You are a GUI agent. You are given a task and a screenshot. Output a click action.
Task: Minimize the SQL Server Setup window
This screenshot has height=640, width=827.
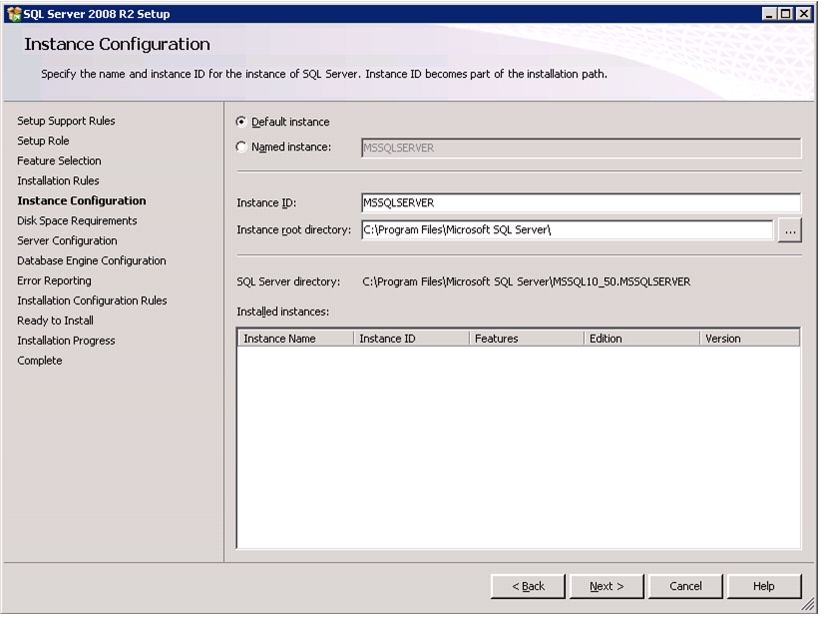(x=770, y=14)
